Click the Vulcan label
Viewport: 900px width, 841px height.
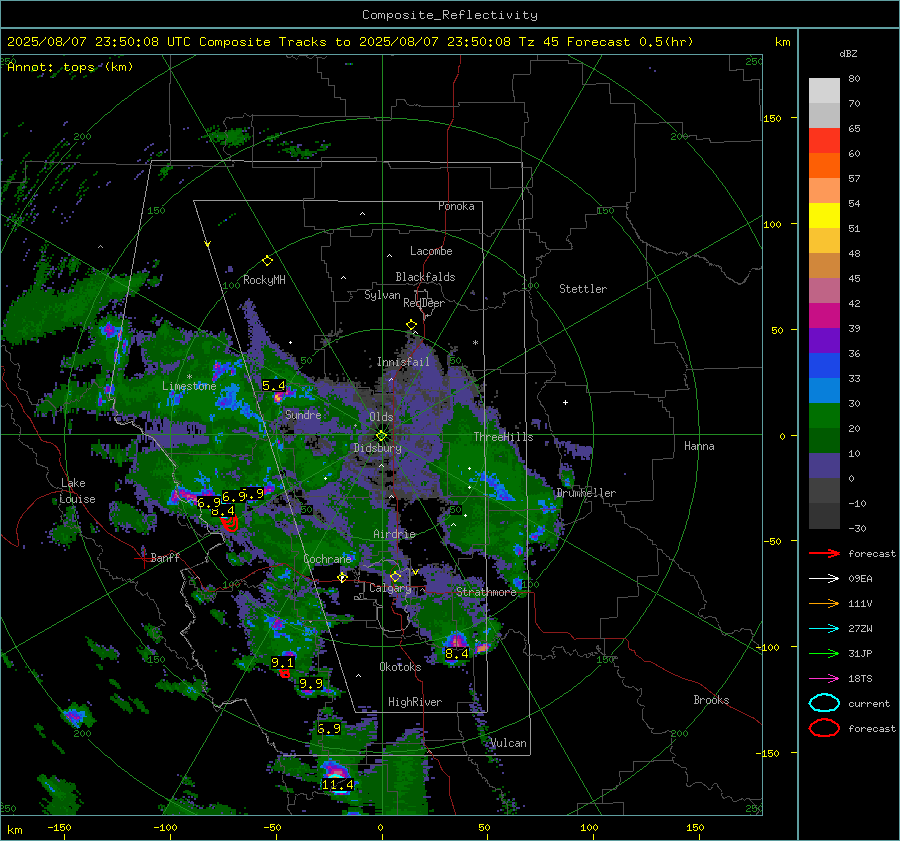(x=508, y=743)
